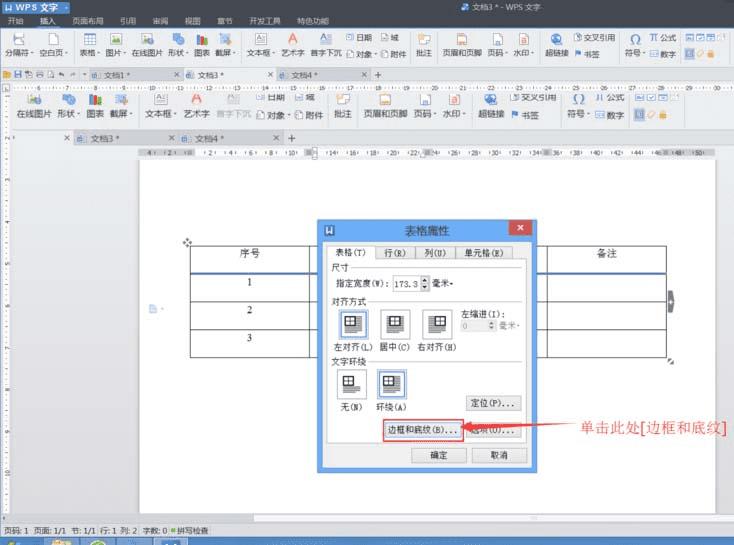Click the 图片 insert picture icon
734x545 pixels.
tap(117, 39)
